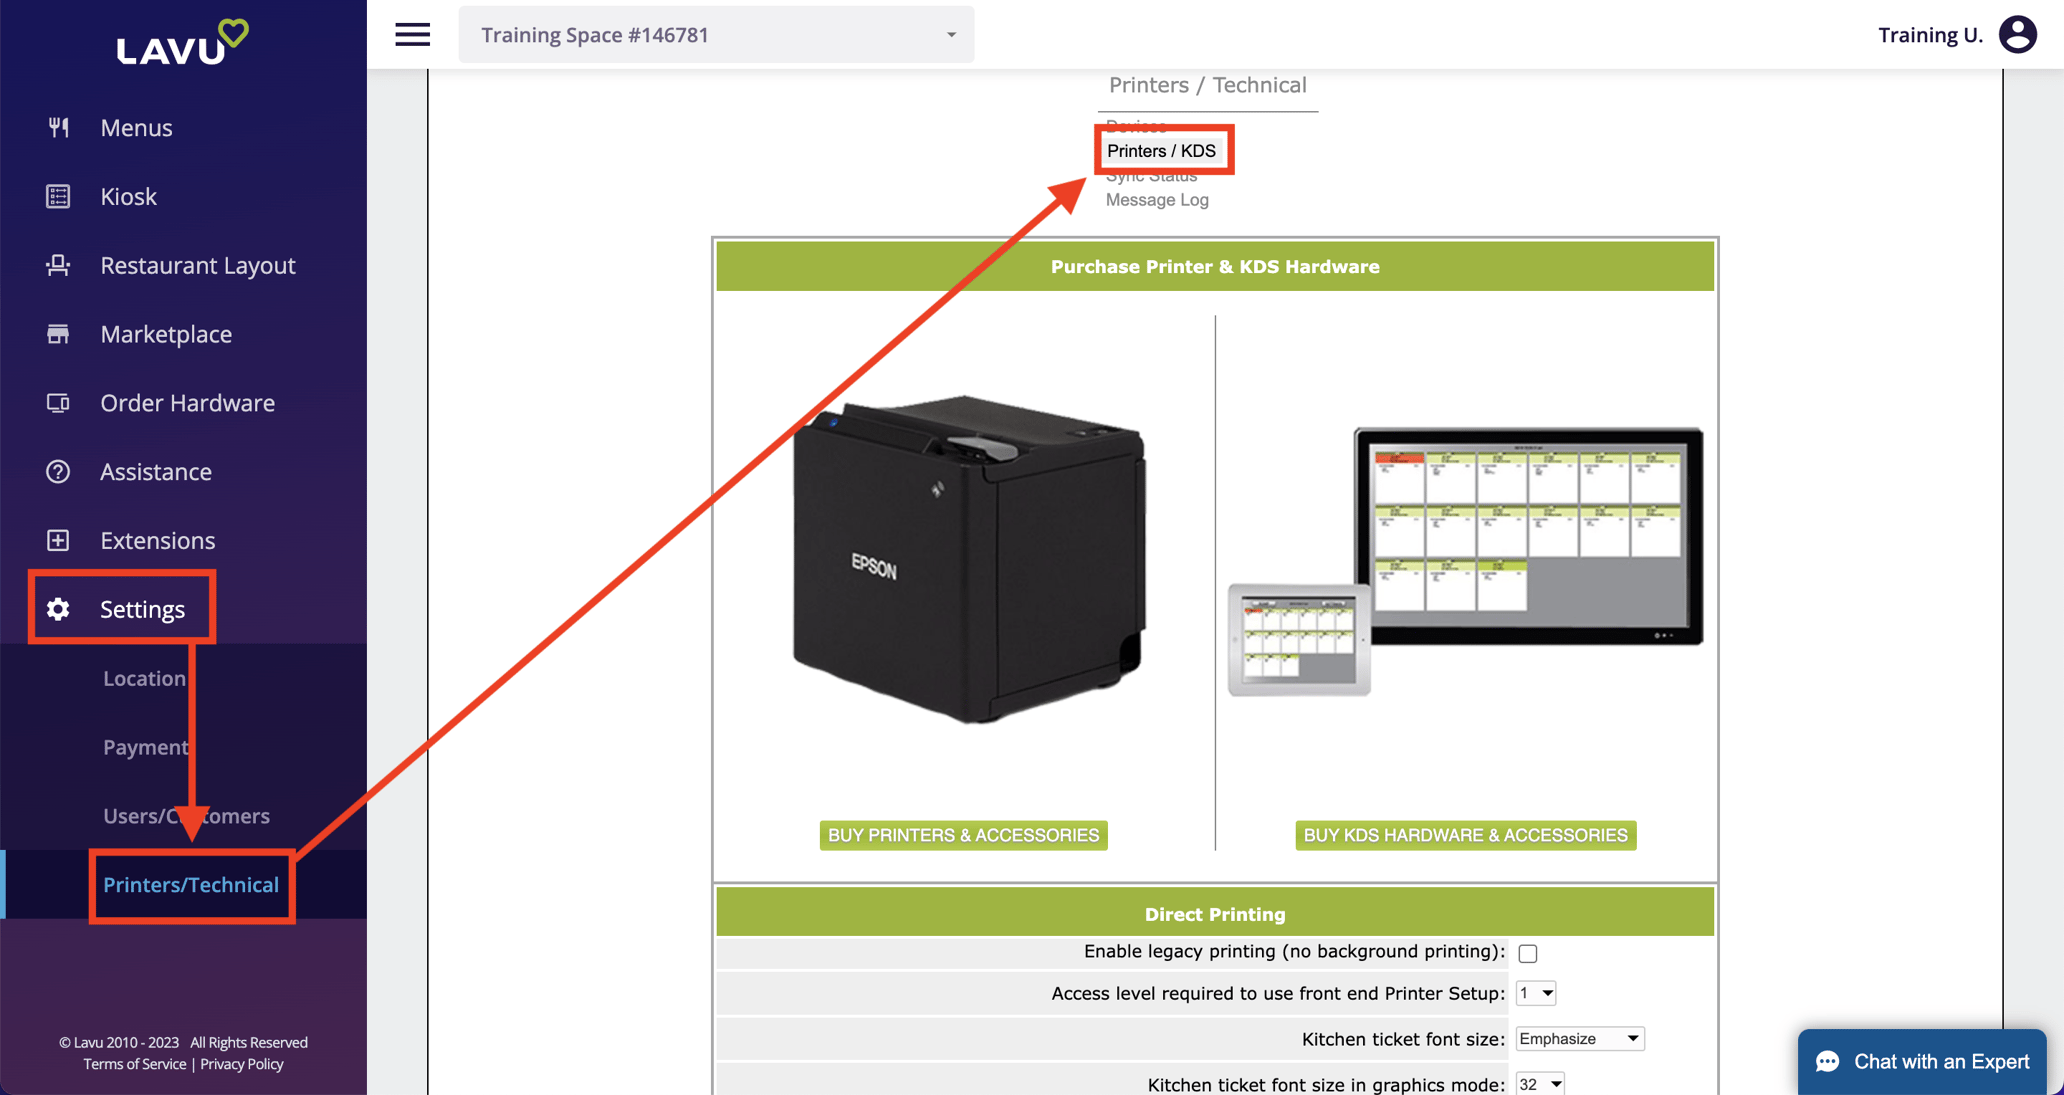Click Buy Printers & Accessories
The height and width of the screenshot is (1095, 2064).
click(x=962, y=834)
